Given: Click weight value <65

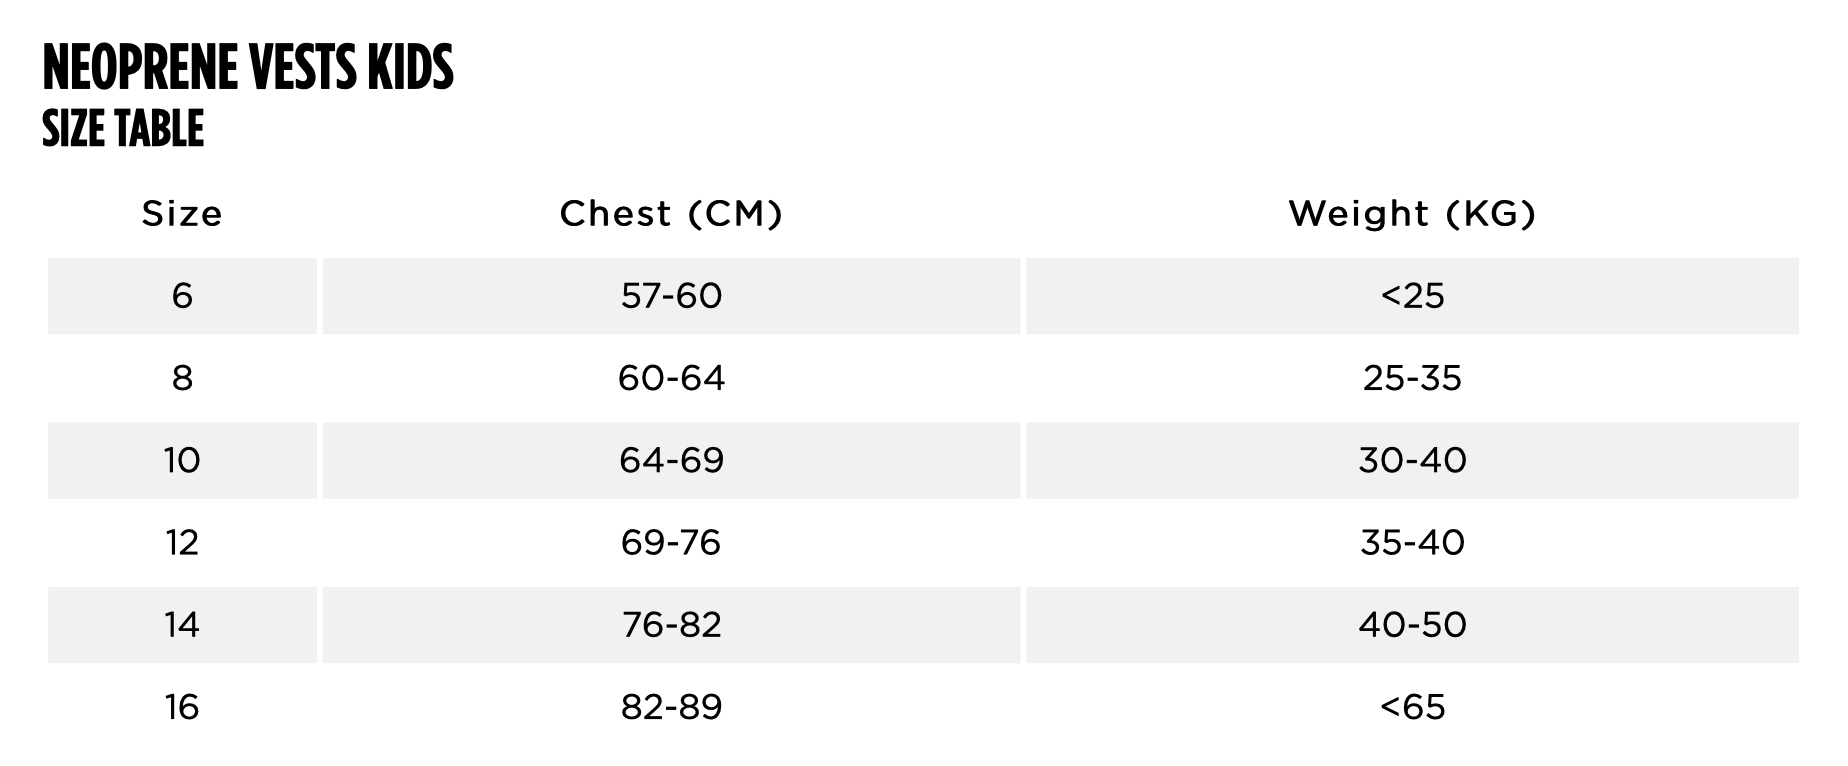Looking at the screenshot, I should click(1412, 707).
